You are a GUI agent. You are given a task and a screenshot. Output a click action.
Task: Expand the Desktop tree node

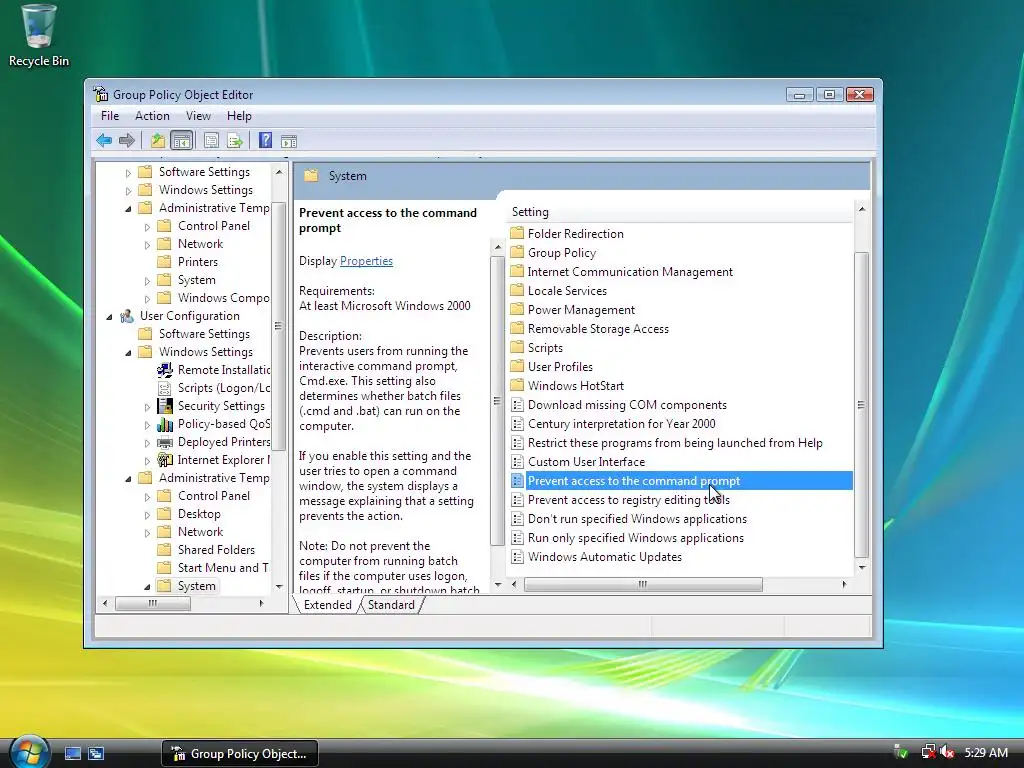coord(147,515)
